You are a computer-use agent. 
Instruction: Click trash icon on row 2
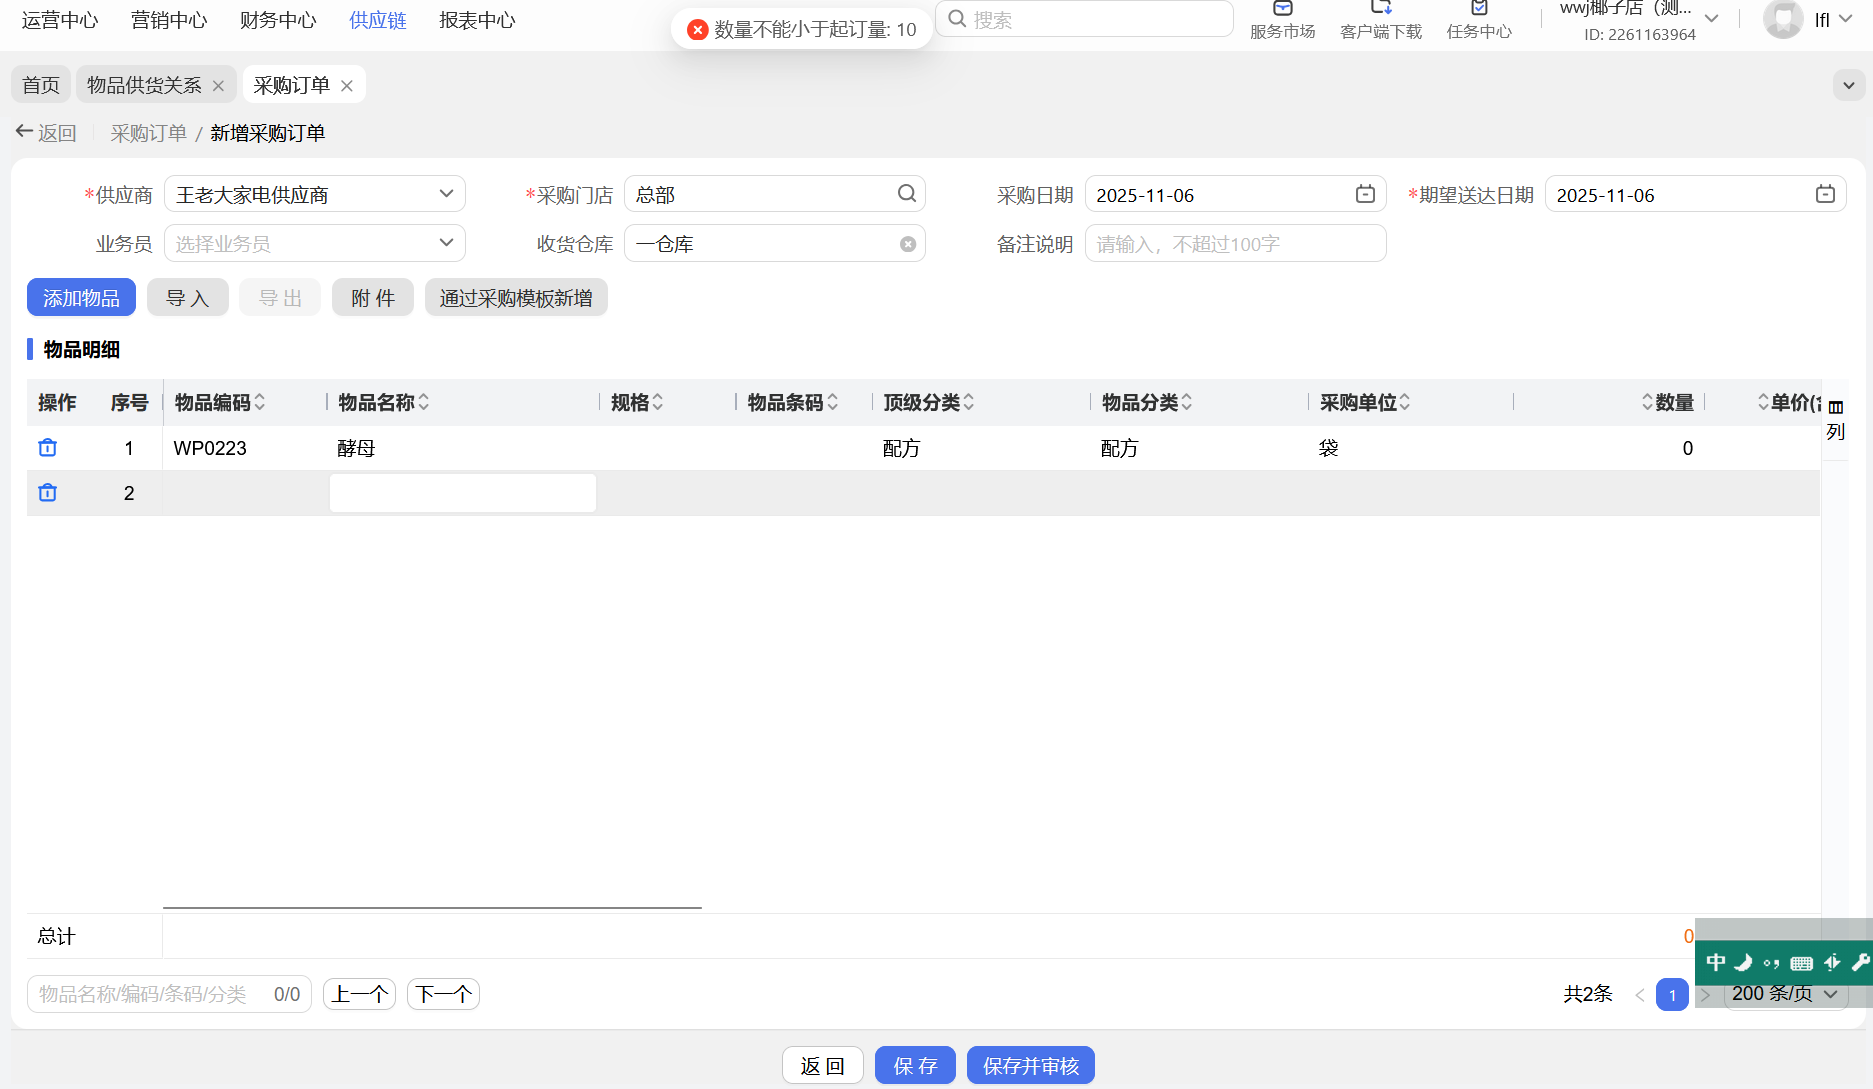tap(47, 493)
